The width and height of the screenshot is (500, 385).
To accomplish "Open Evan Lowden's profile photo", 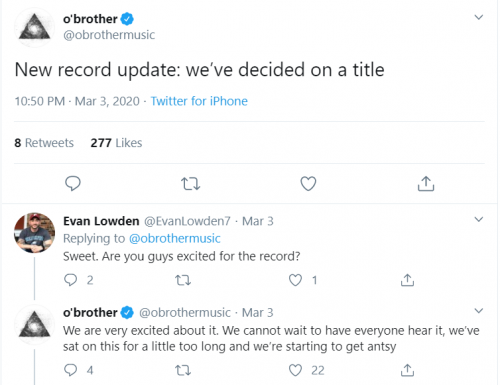I will 34,233.
